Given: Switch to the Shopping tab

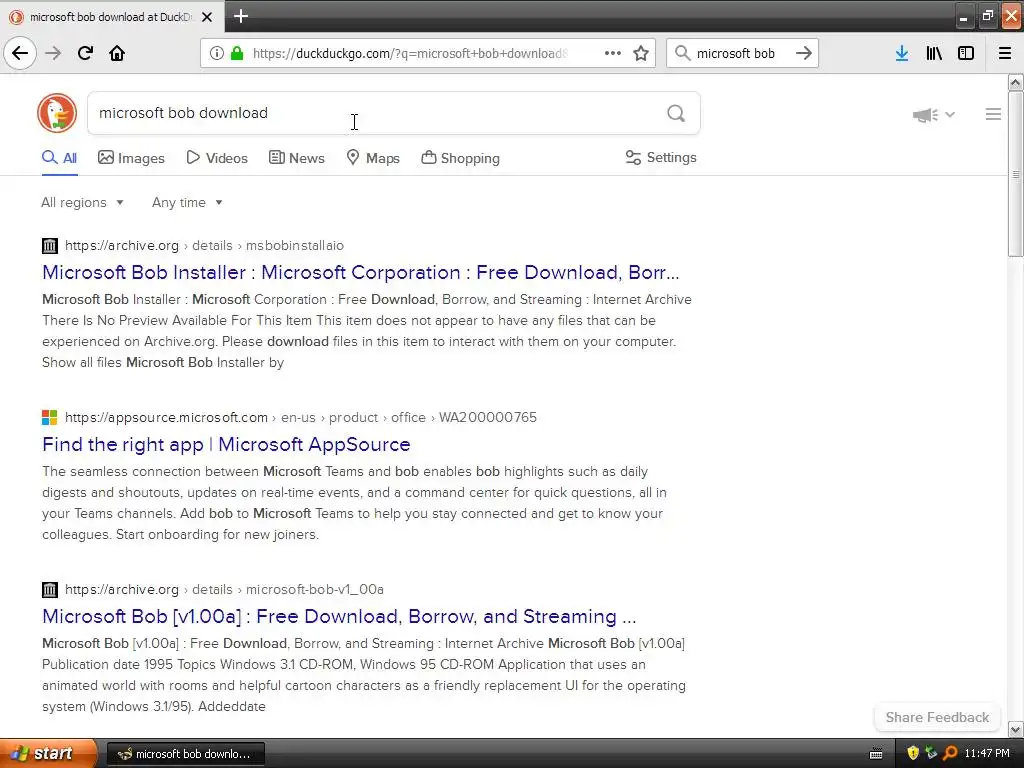Looking at the screenshot, I should click(460, 158).
